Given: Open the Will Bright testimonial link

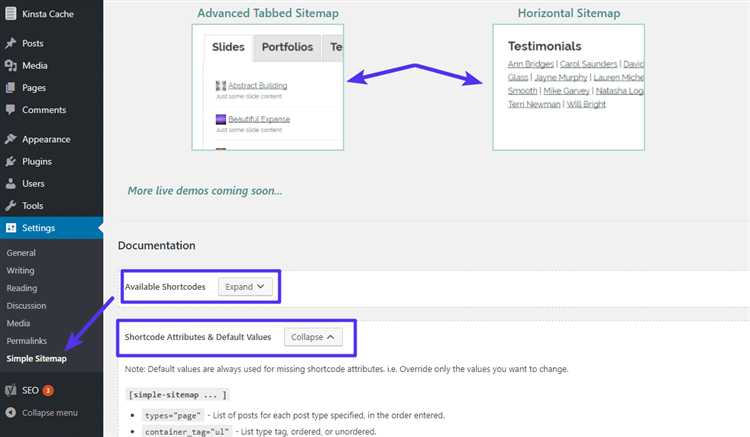Looking at the screenshot, I should tap(586, 104).
